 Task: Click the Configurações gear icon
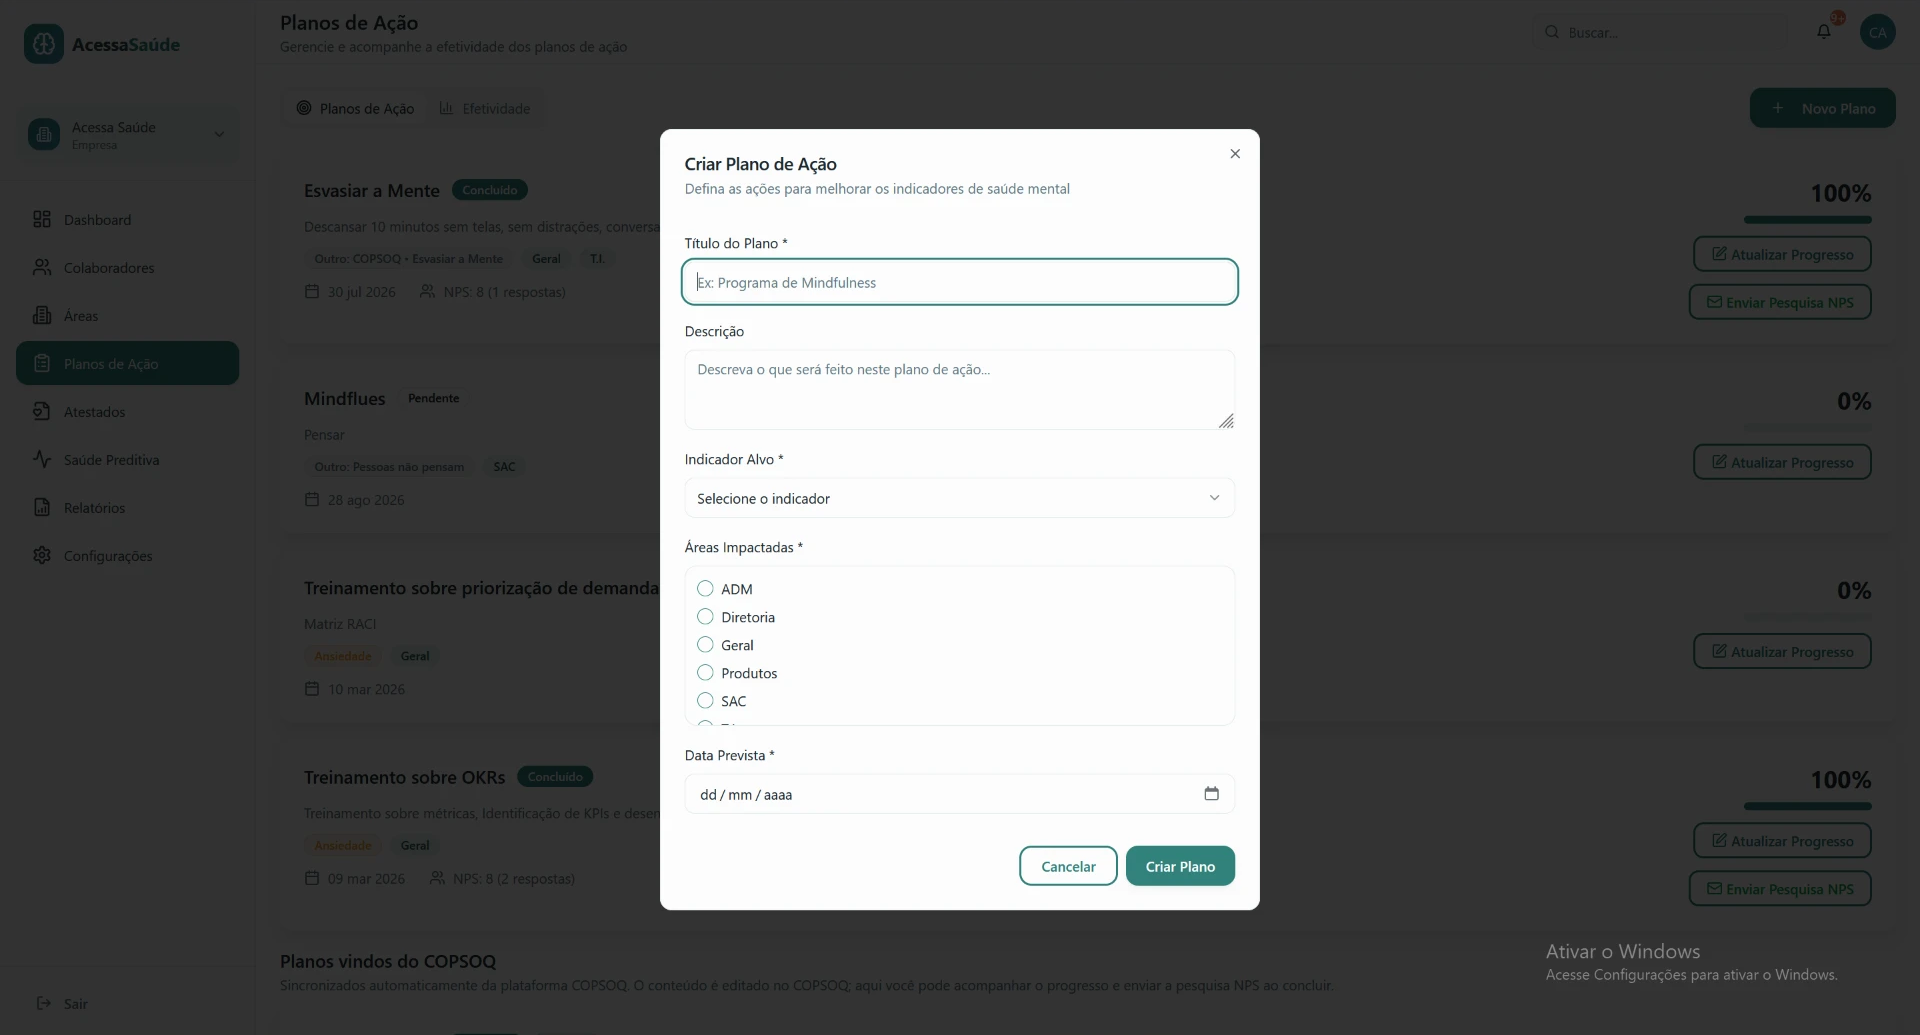click(x=42, y=555)
